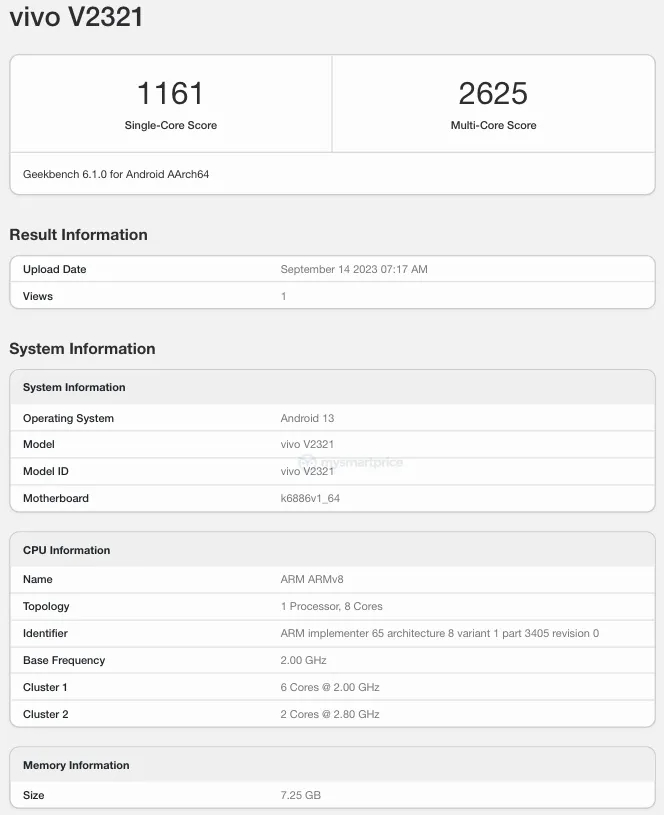Select 2 Cores @ 2.80 GHz value
Viewport: 664px width, 815px height.
click(330, 715)
